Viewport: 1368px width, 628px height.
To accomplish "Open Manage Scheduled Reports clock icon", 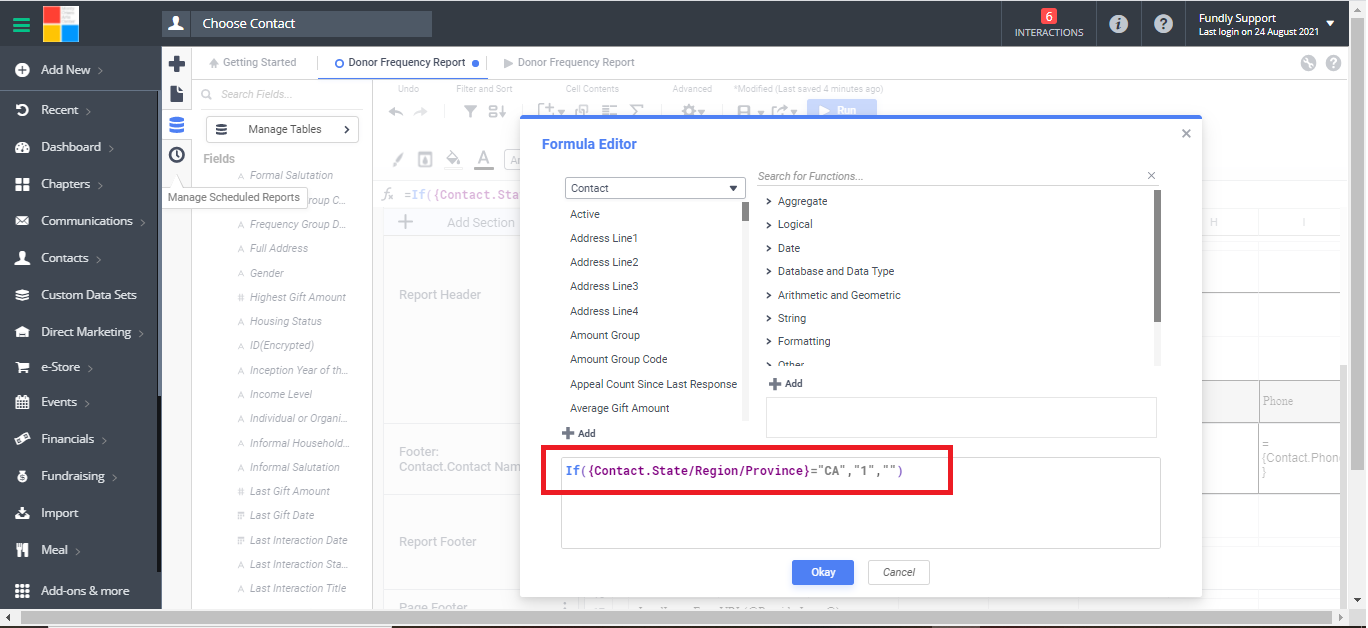I will coord(177,155).
